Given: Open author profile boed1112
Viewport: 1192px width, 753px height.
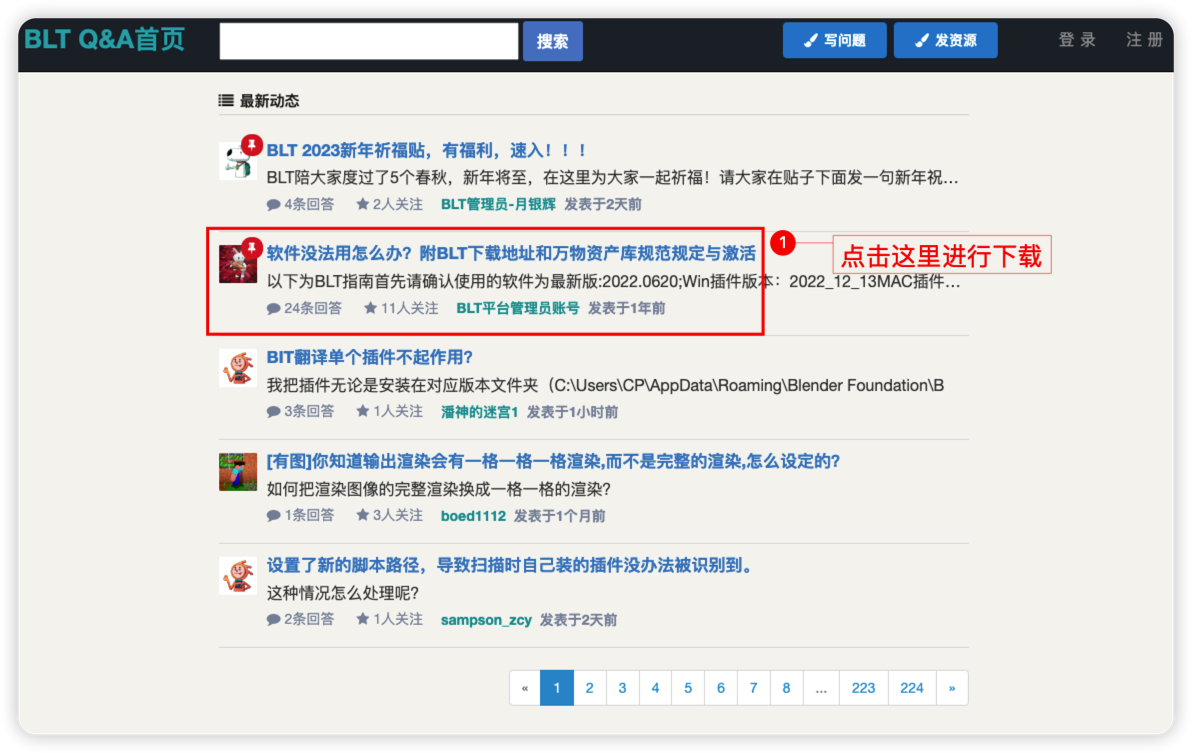Looking at the screenshot, I should coord(473,517).
